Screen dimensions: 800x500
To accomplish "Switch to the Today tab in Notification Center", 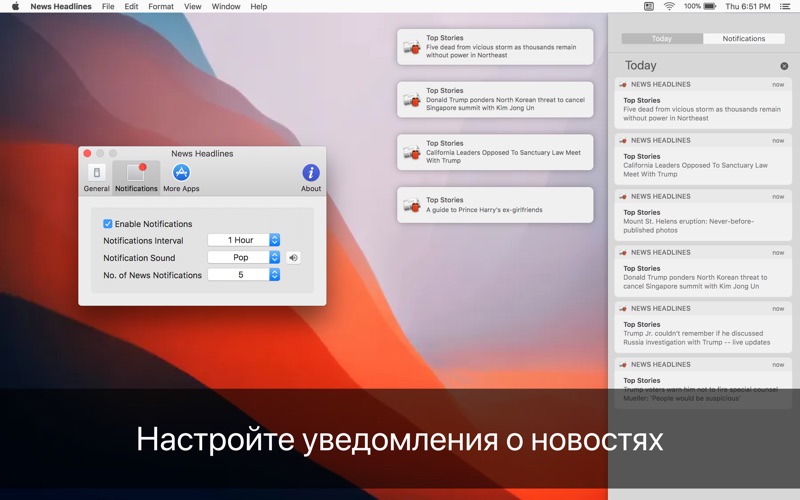I will (x=662, y=39).
